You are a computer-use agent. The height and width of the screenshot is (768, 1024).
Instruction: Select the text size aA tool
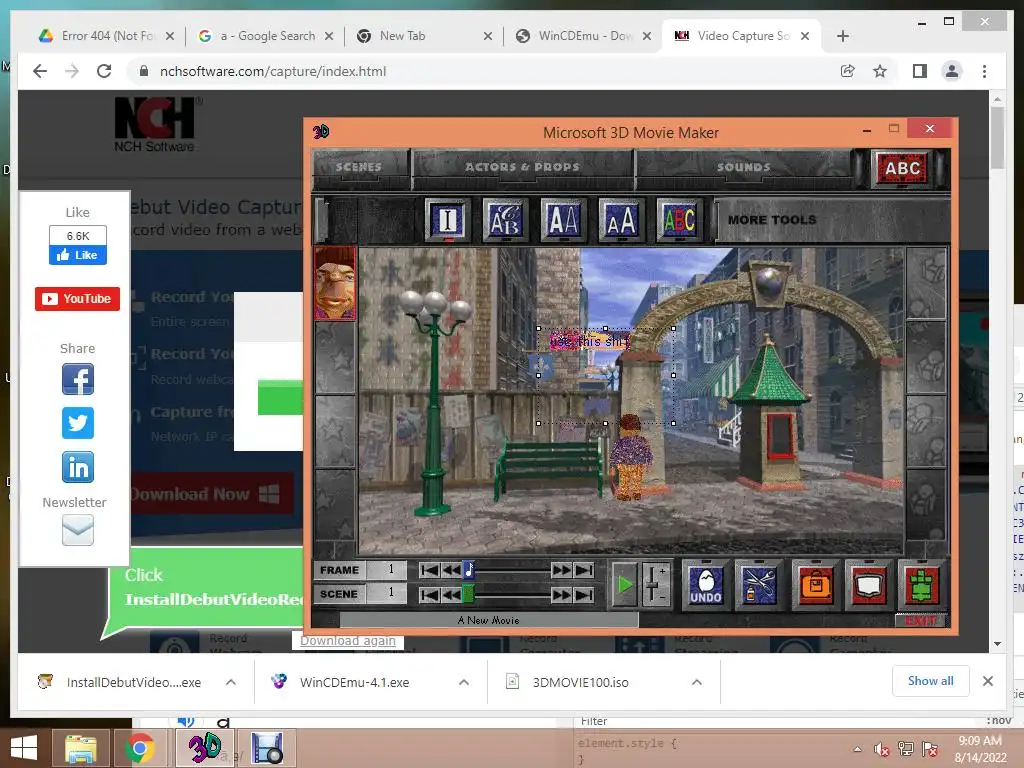coord(621,220)
